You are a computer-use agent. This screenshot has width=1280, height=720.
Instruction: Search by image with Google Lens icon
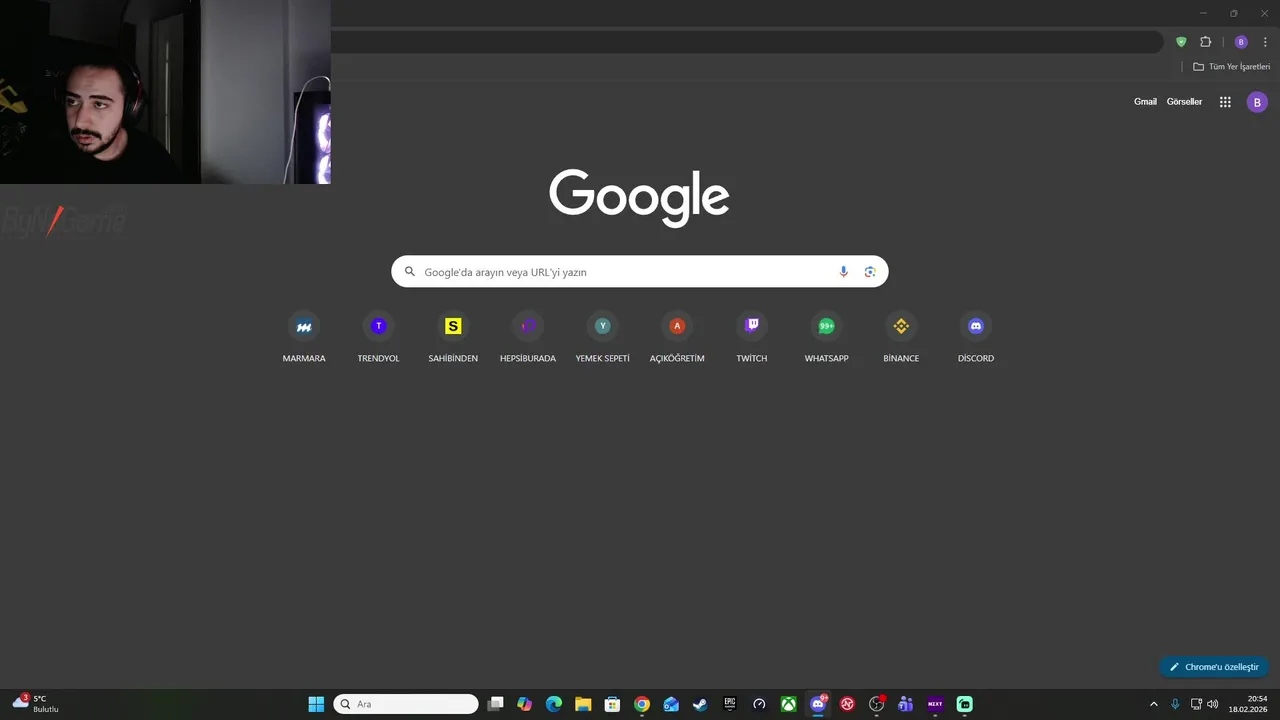(870, 272)
